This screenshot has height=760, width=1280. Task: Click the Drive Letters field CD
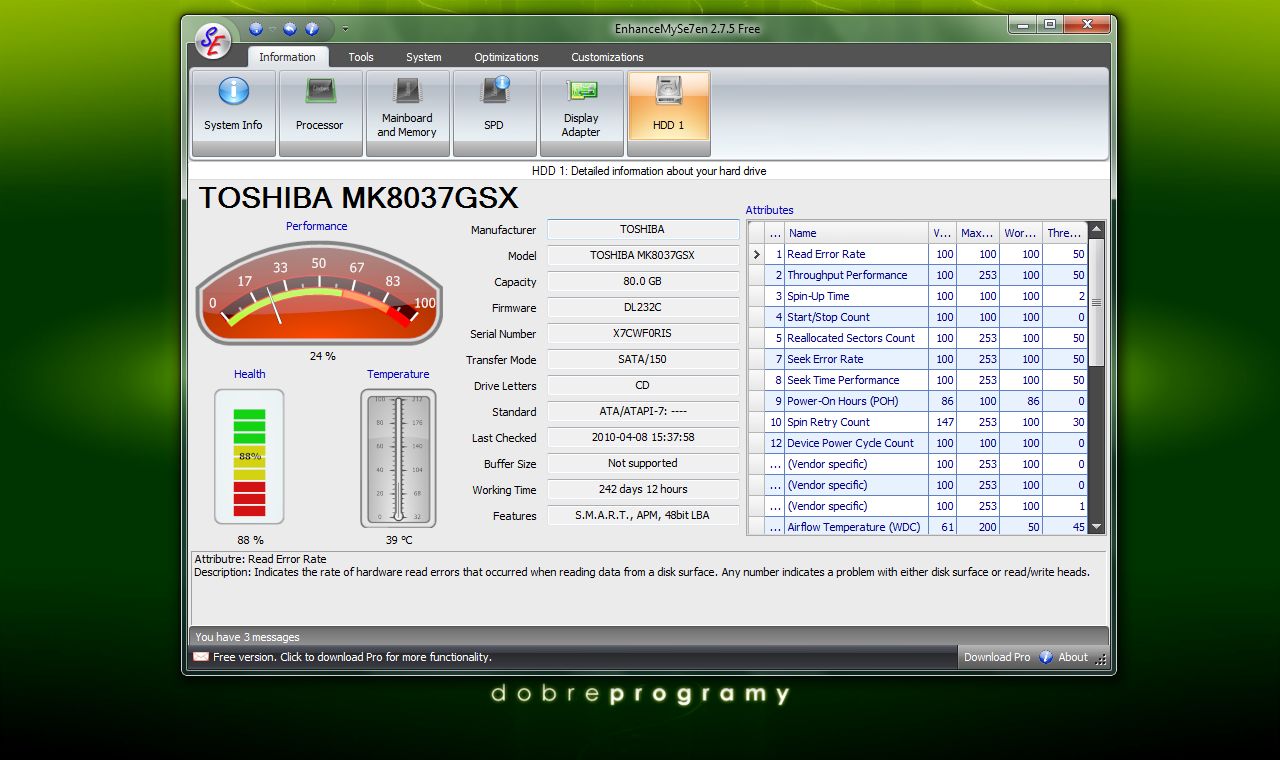click(x=643, y=385)
